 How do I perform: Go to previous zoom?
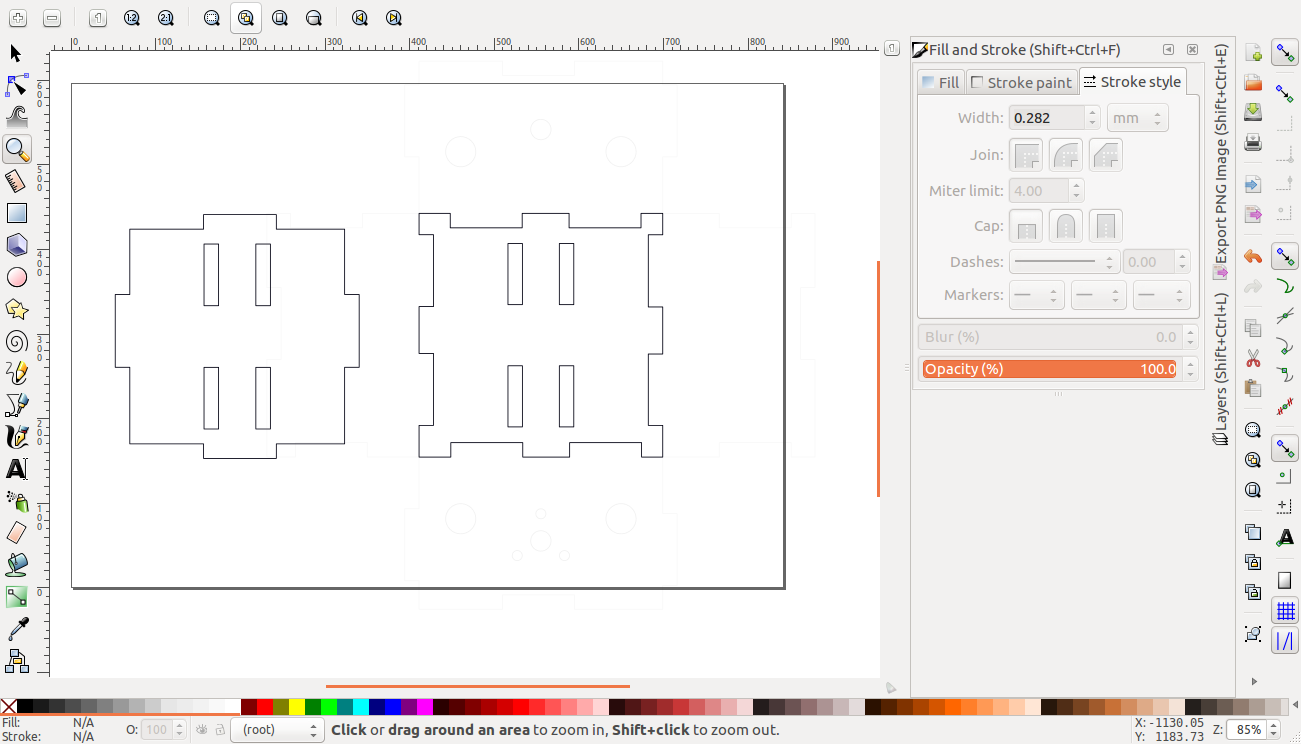click(360, 18)
